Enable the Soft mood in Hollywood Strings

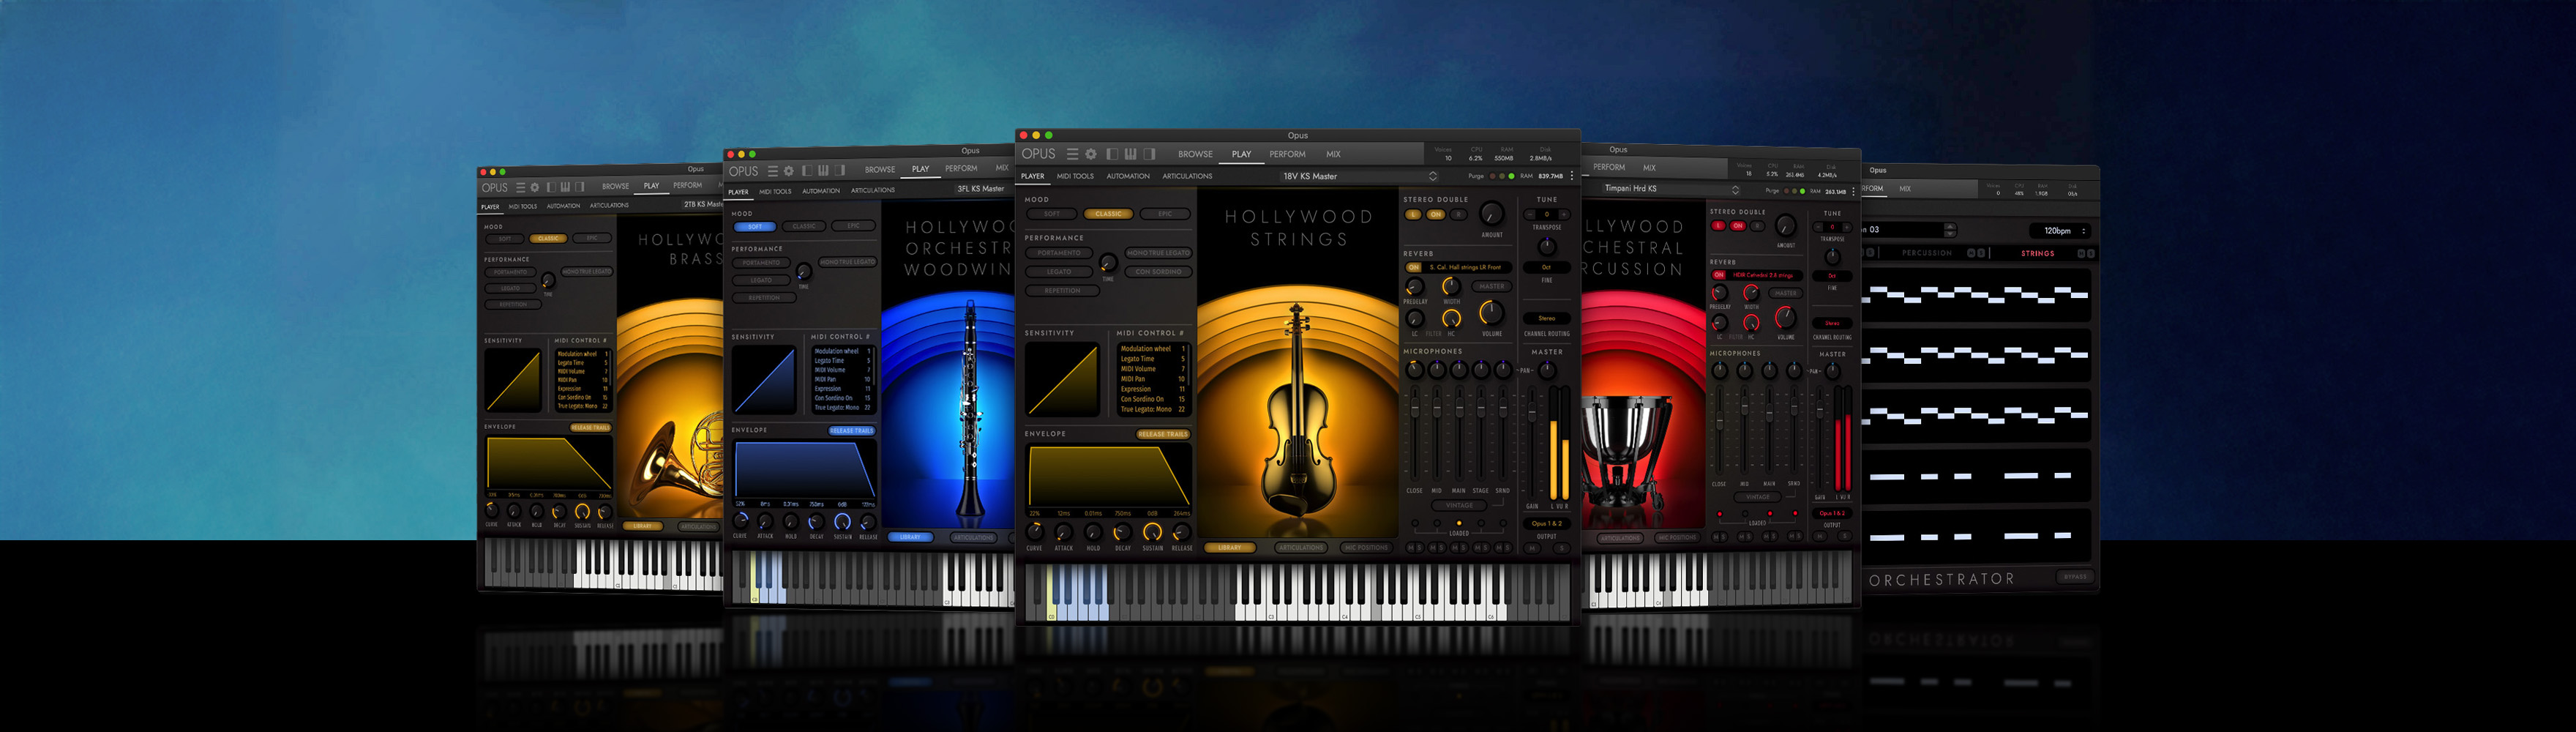tap(1051, 214)
